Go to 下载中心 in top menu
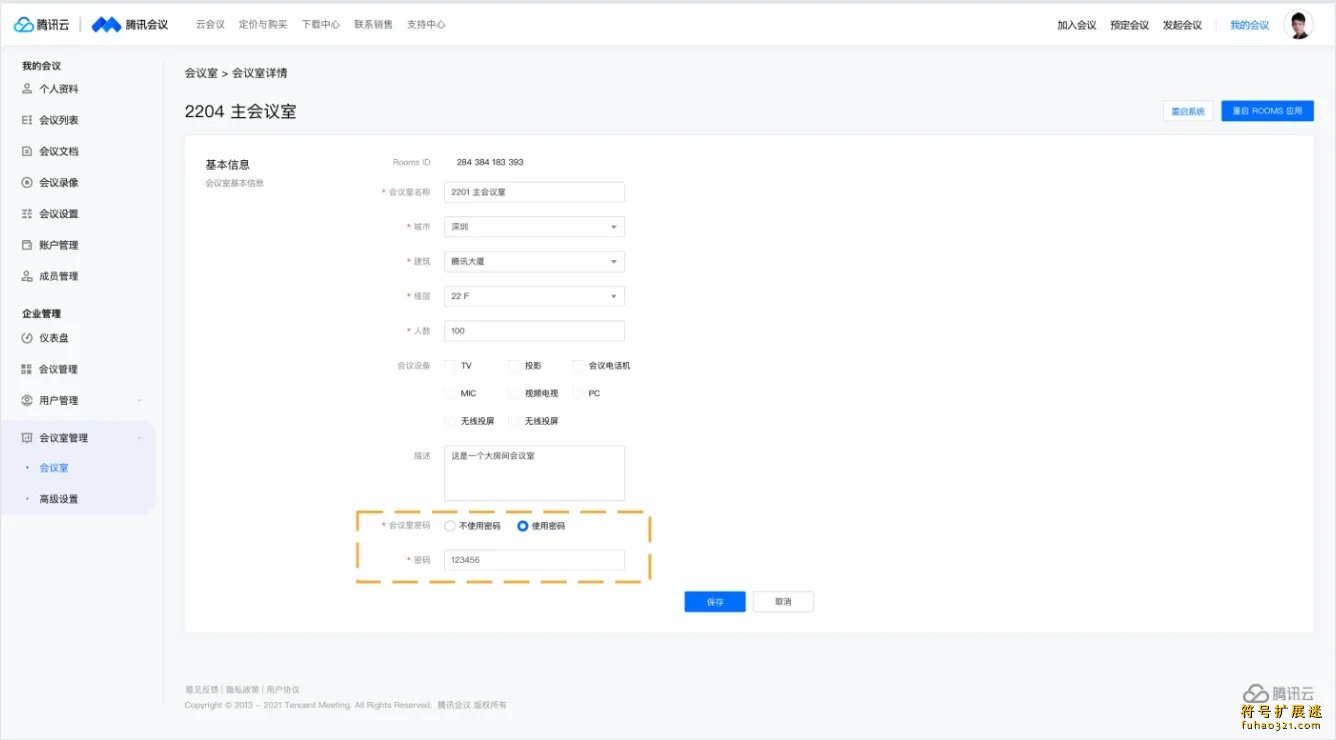Viewport: 1336px width, 740px height. pyautogui.click(x=320, y=25)
